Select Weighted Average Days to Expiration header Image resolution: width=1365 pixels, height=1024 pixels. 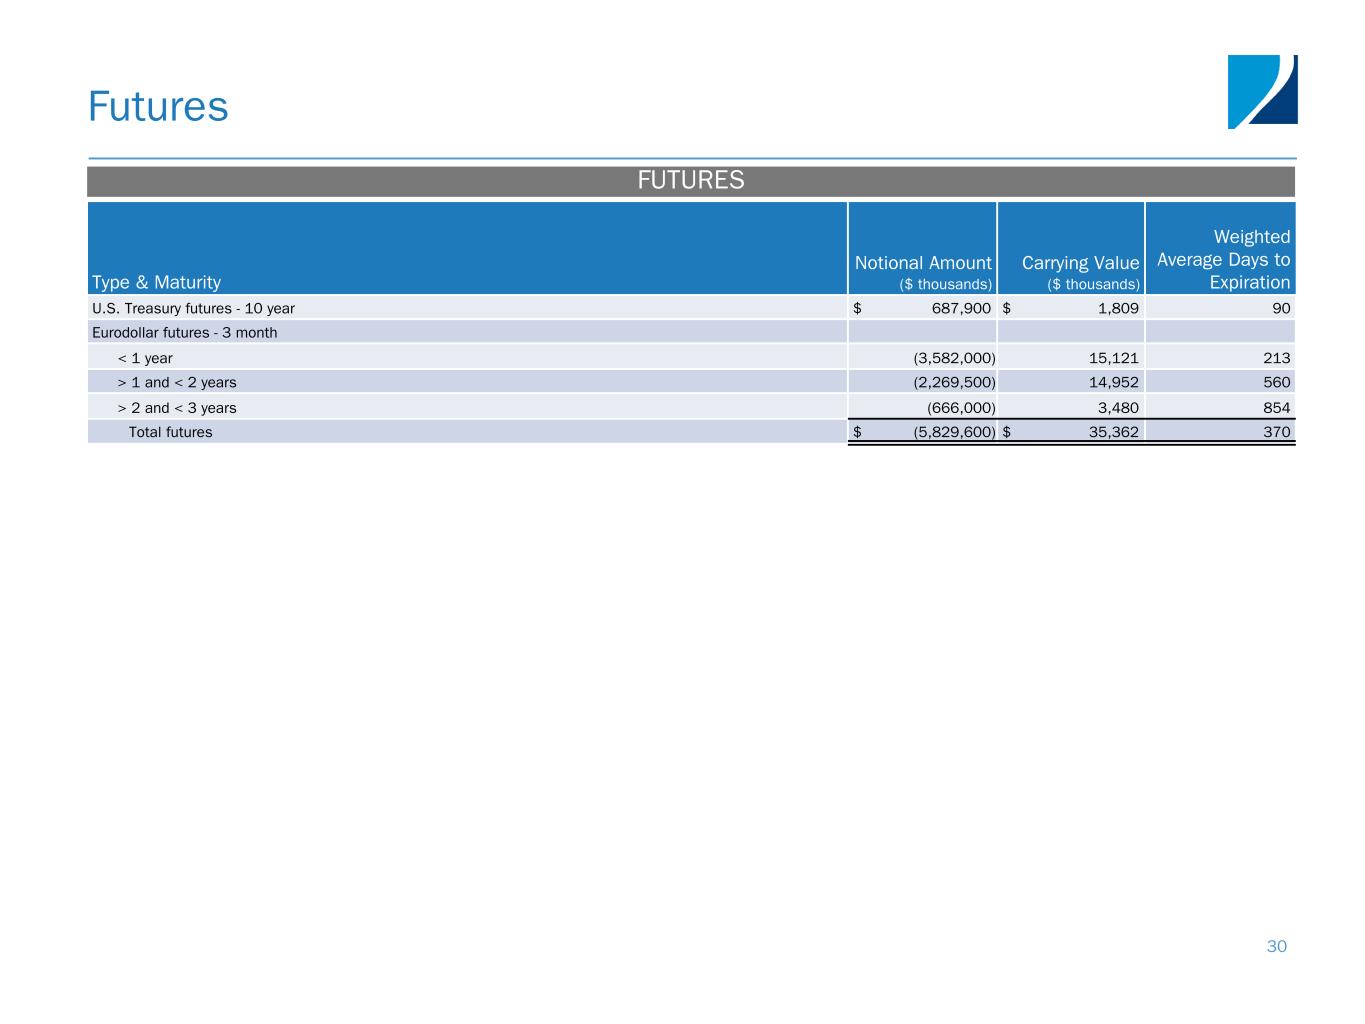[x=1223, y=259]
